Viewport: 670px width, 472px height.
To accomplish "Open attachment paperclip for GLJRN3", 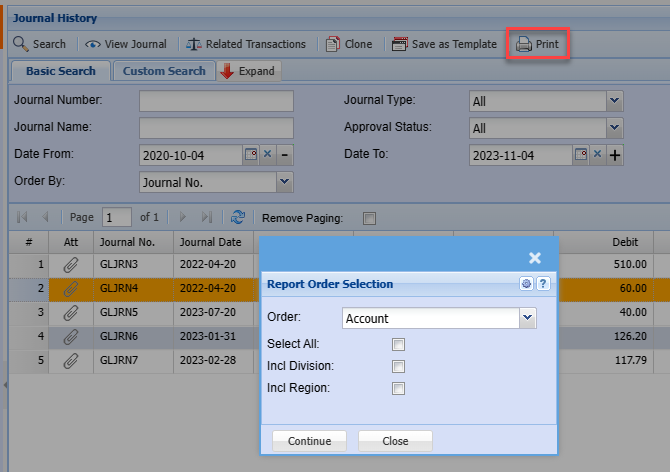I will point(71,265).
